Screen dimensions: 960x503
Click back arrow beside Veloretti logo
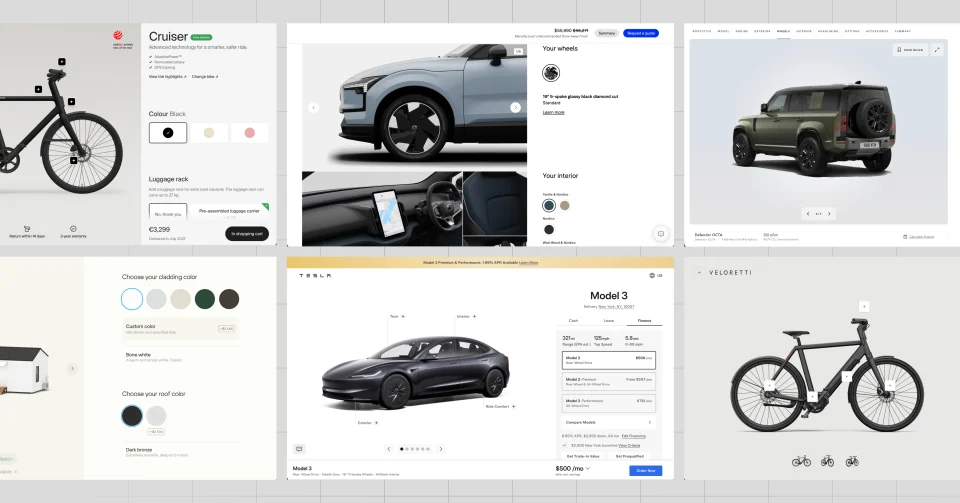click(700, 272)
